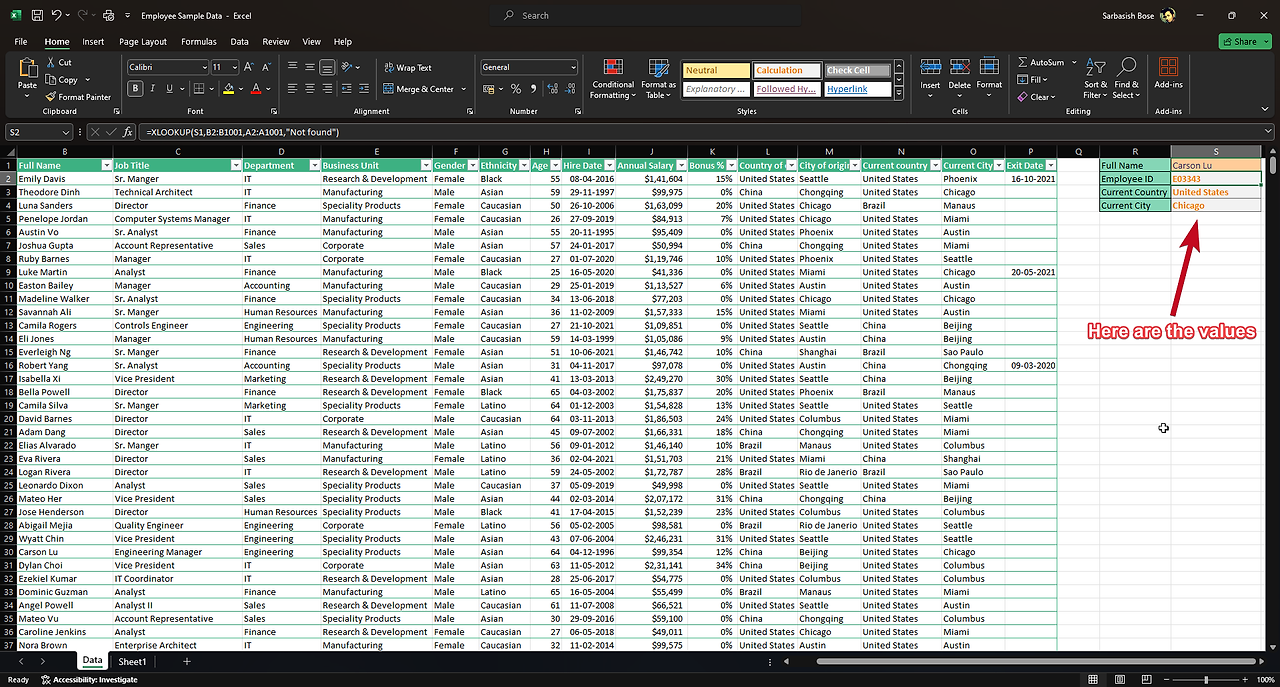Click the Quick Print Preview icon in the title bar
The height and width of the screenshot is (687, 1280).
(x=108, y=16)
